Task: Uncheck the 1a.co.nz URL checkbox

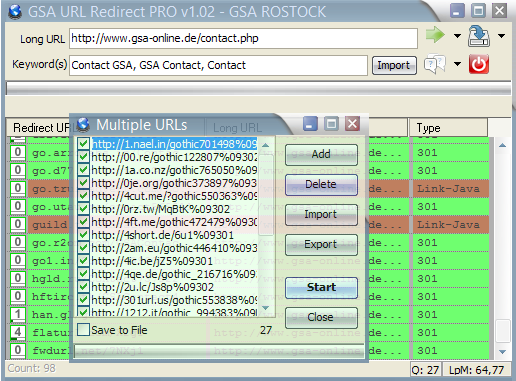Action: pos(83,170)
